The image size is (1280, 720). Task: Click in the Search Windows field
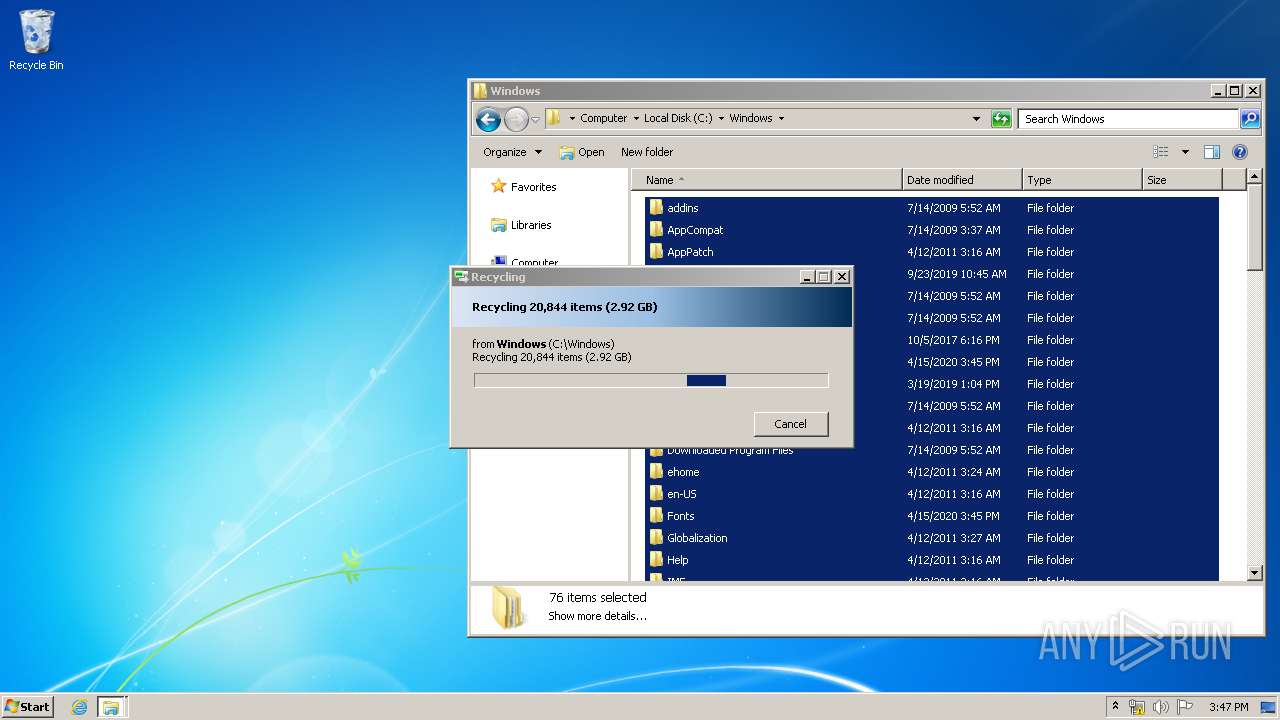[x=1129, y=119]
